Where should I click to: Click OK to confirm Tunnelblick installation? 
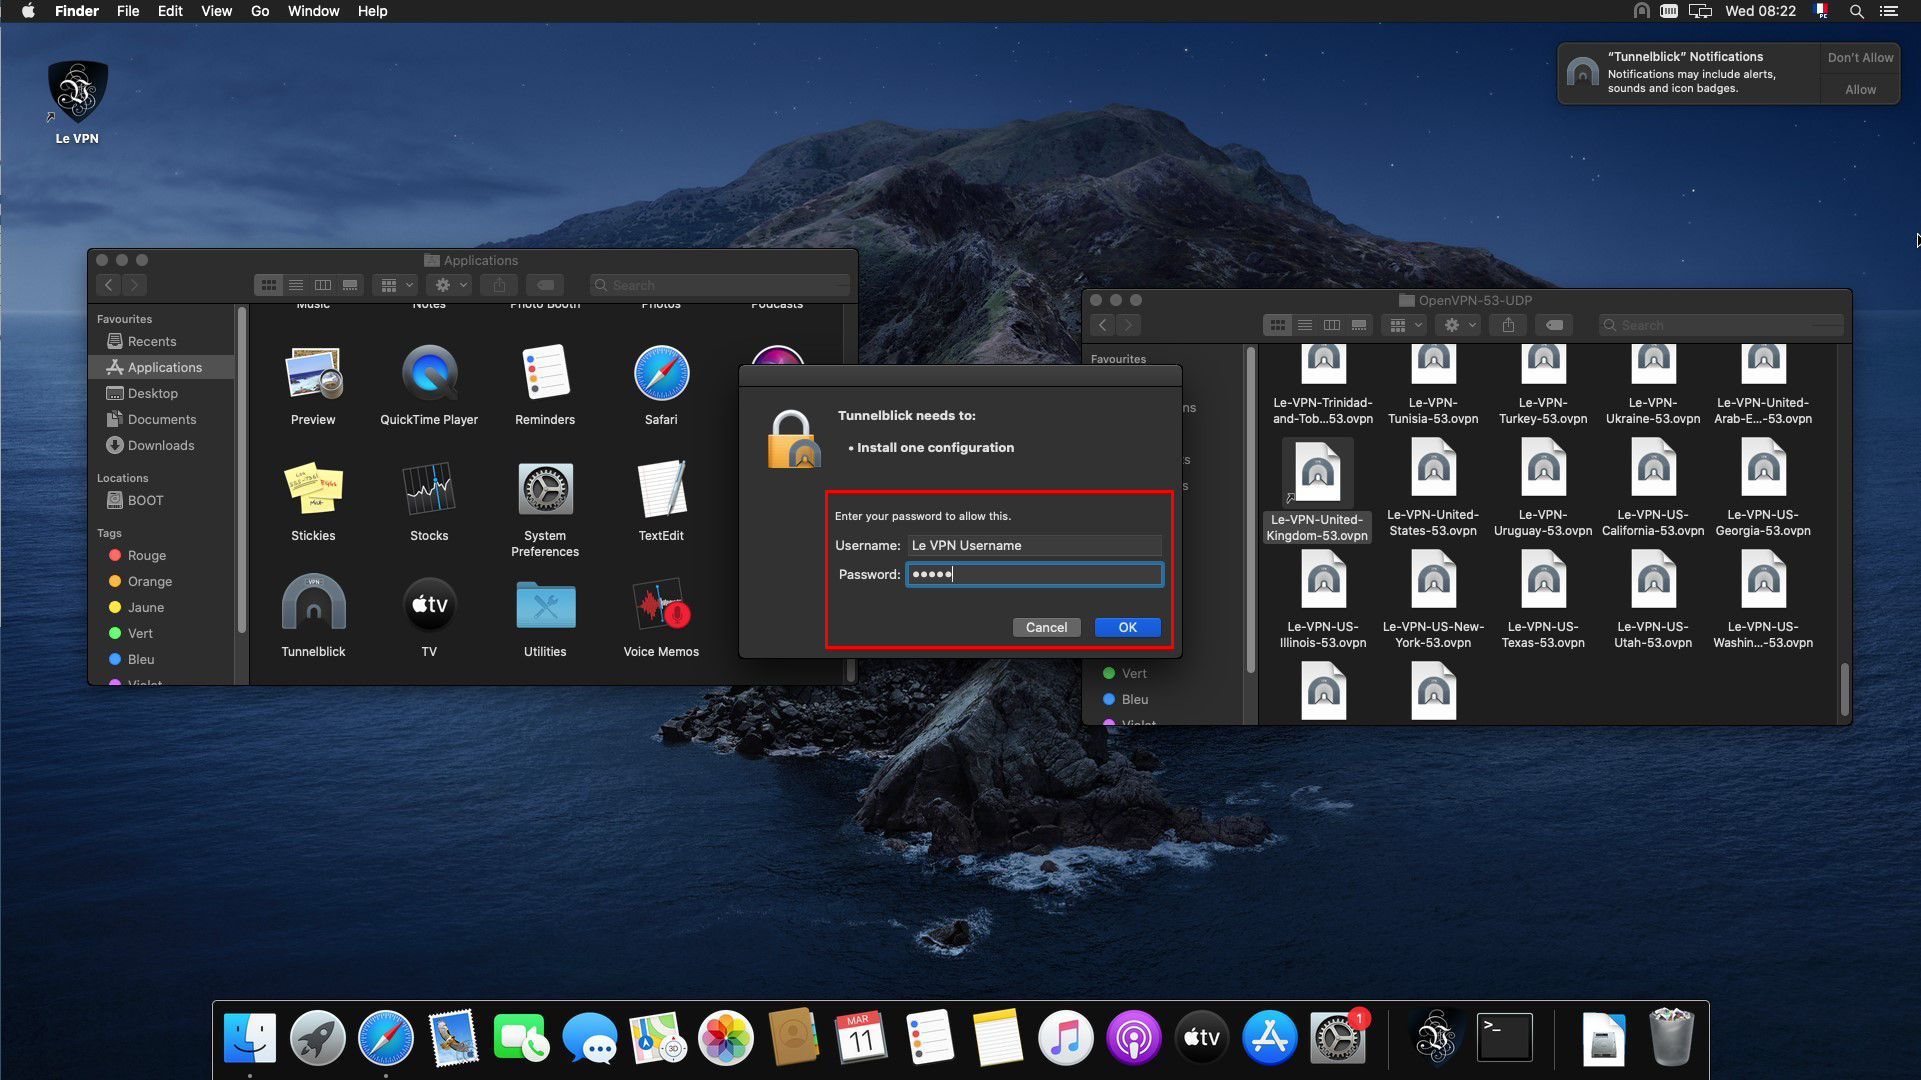point(1127,626)
